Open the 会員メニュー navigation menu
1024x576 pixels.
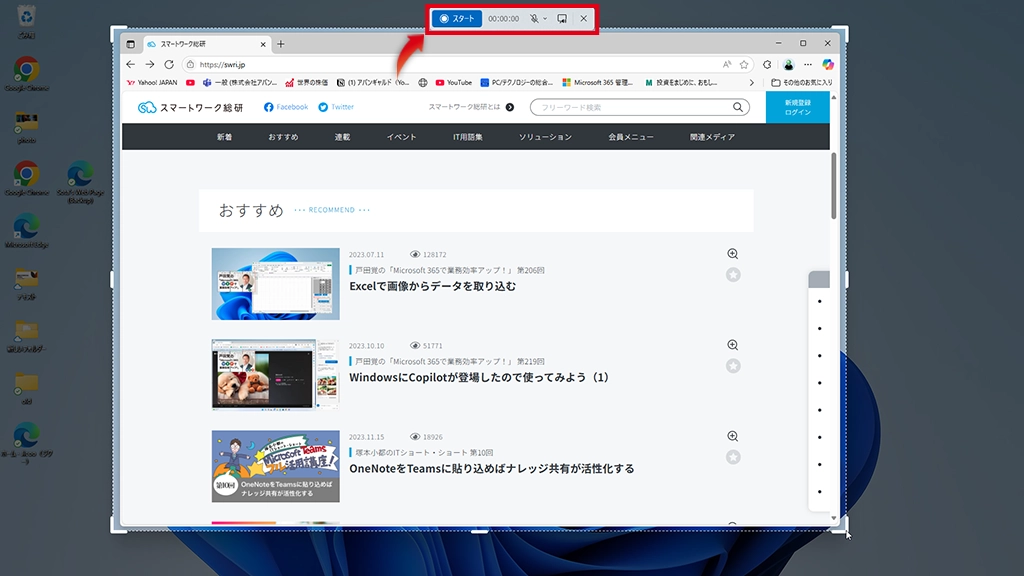pos(631,137)
